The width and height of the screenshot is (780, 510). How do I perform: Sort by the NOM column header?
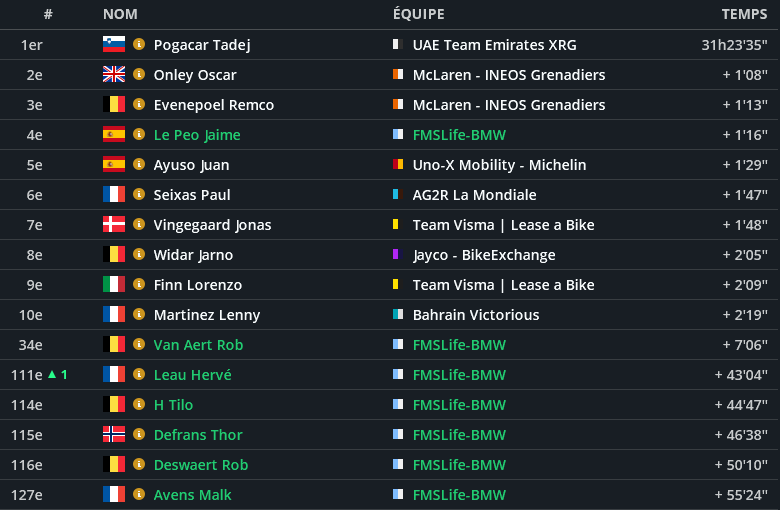click(x=120, y=14)
